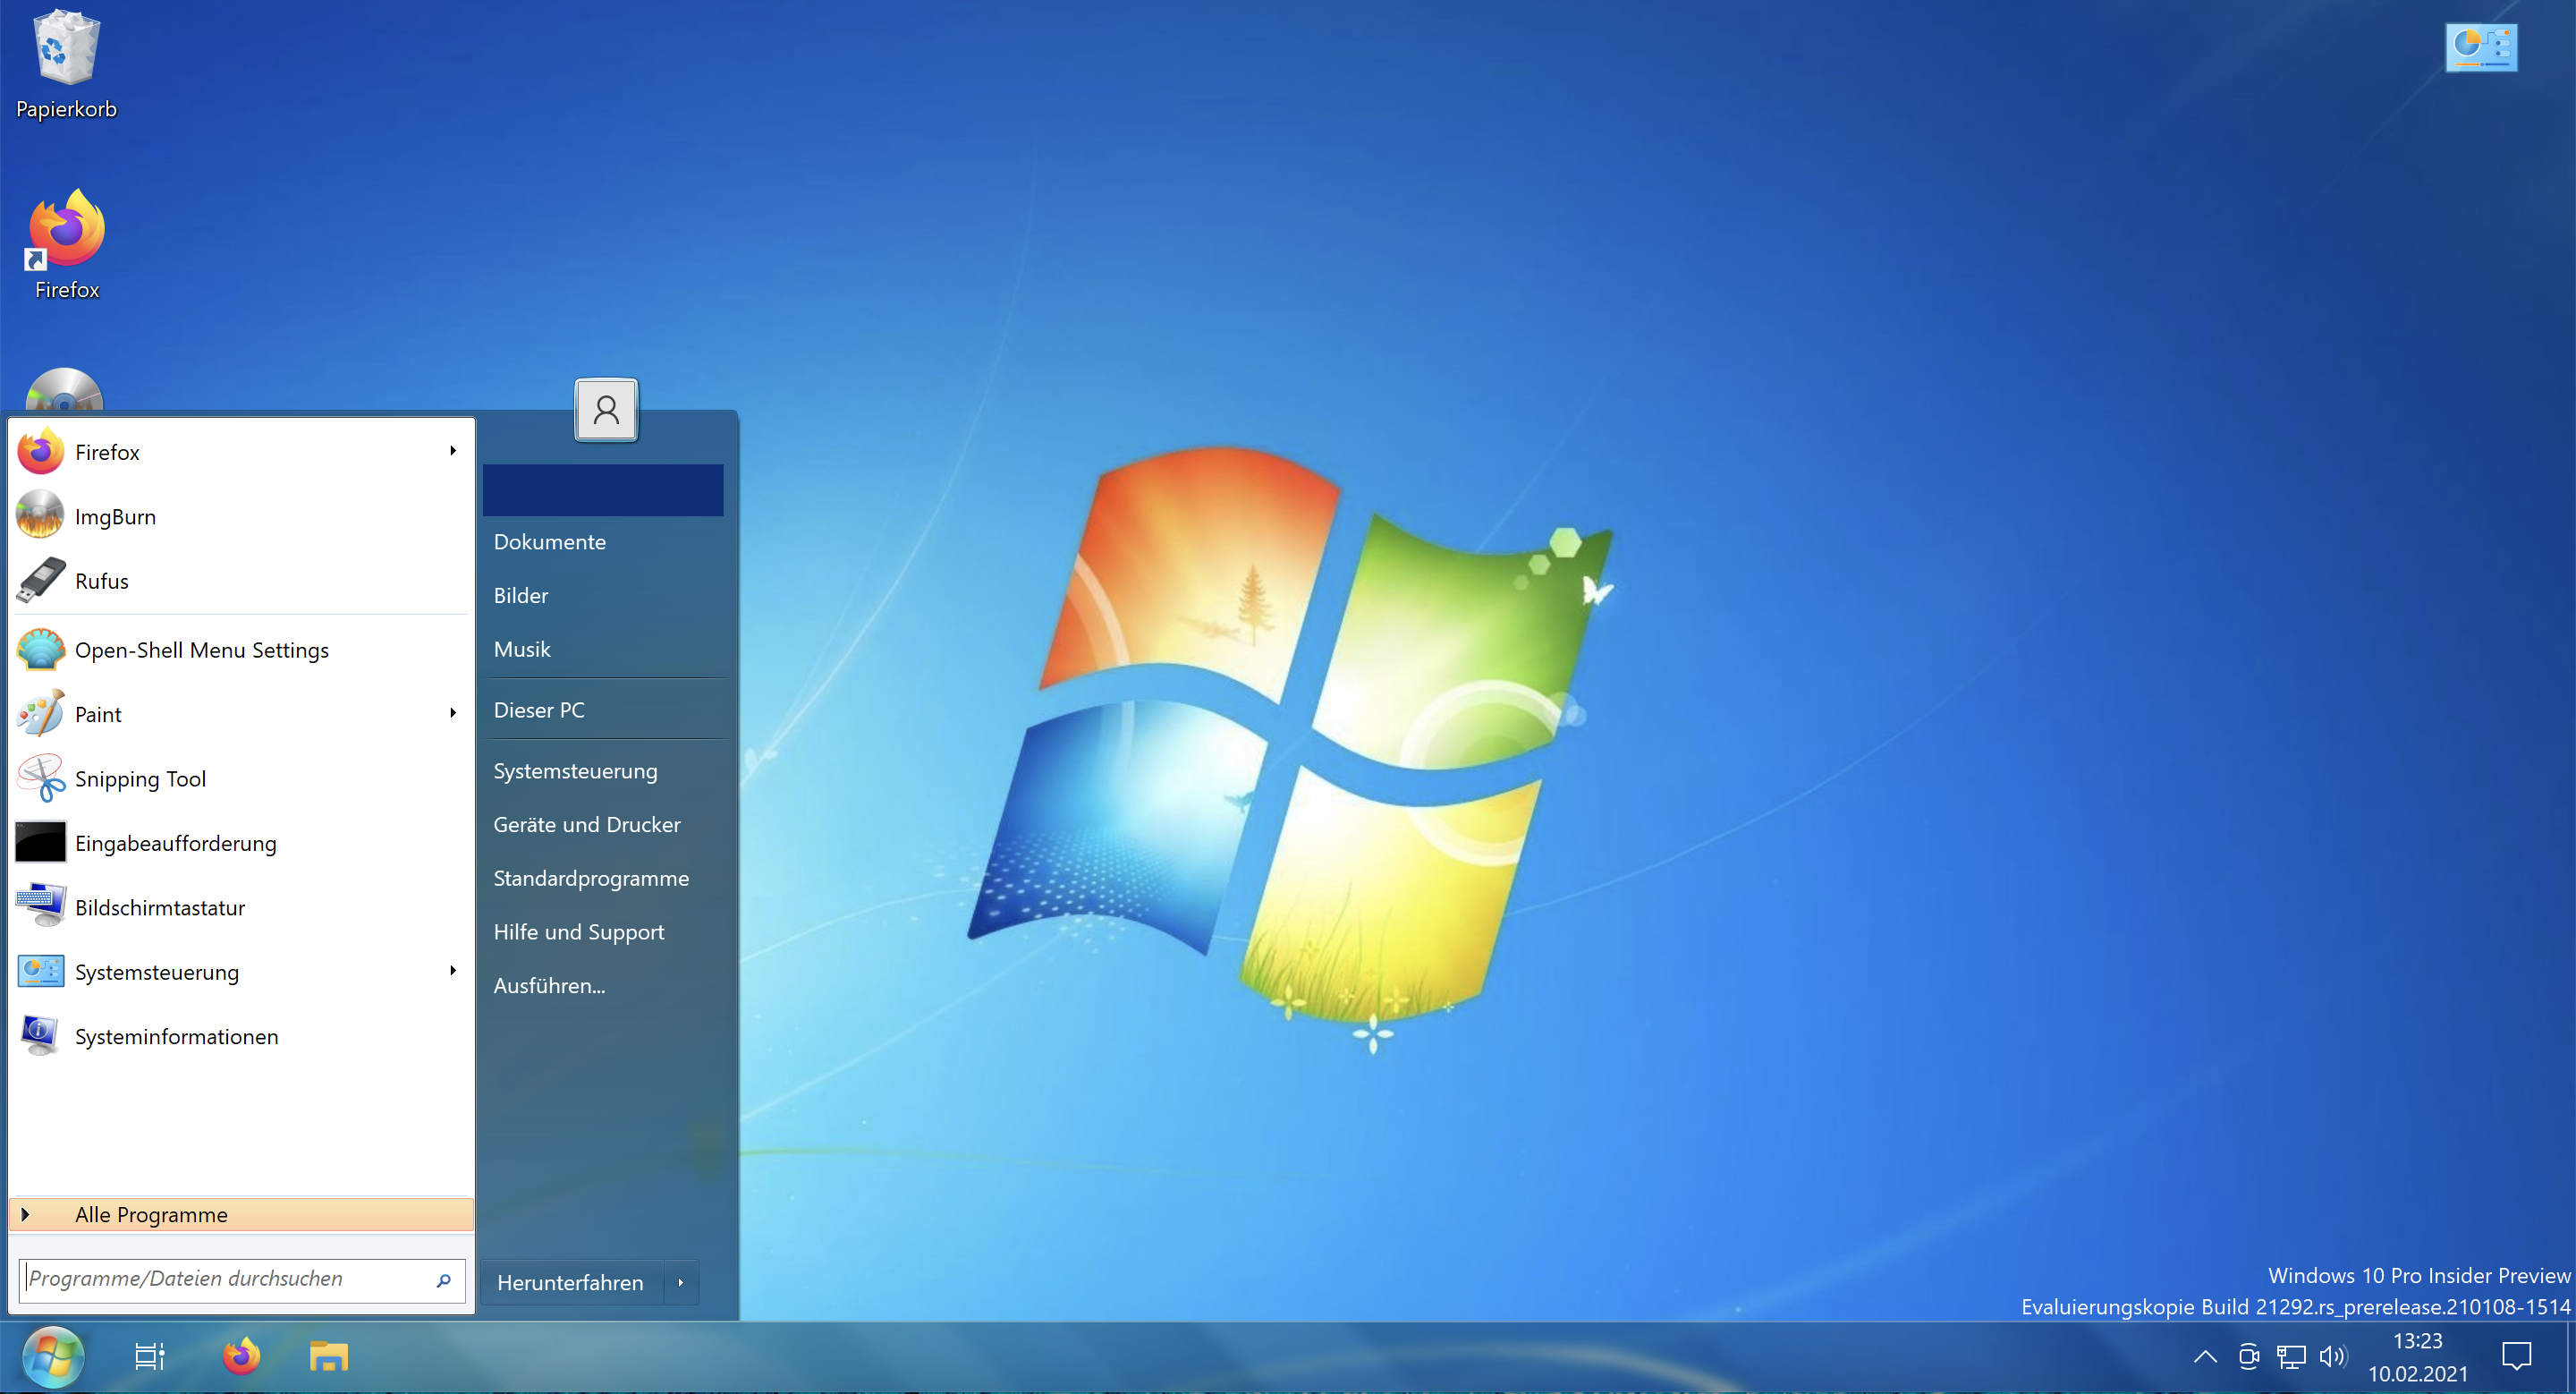Open File Explorer from the taskbar
This screenshot has height=1394, width=2576.
(328, 1357)
